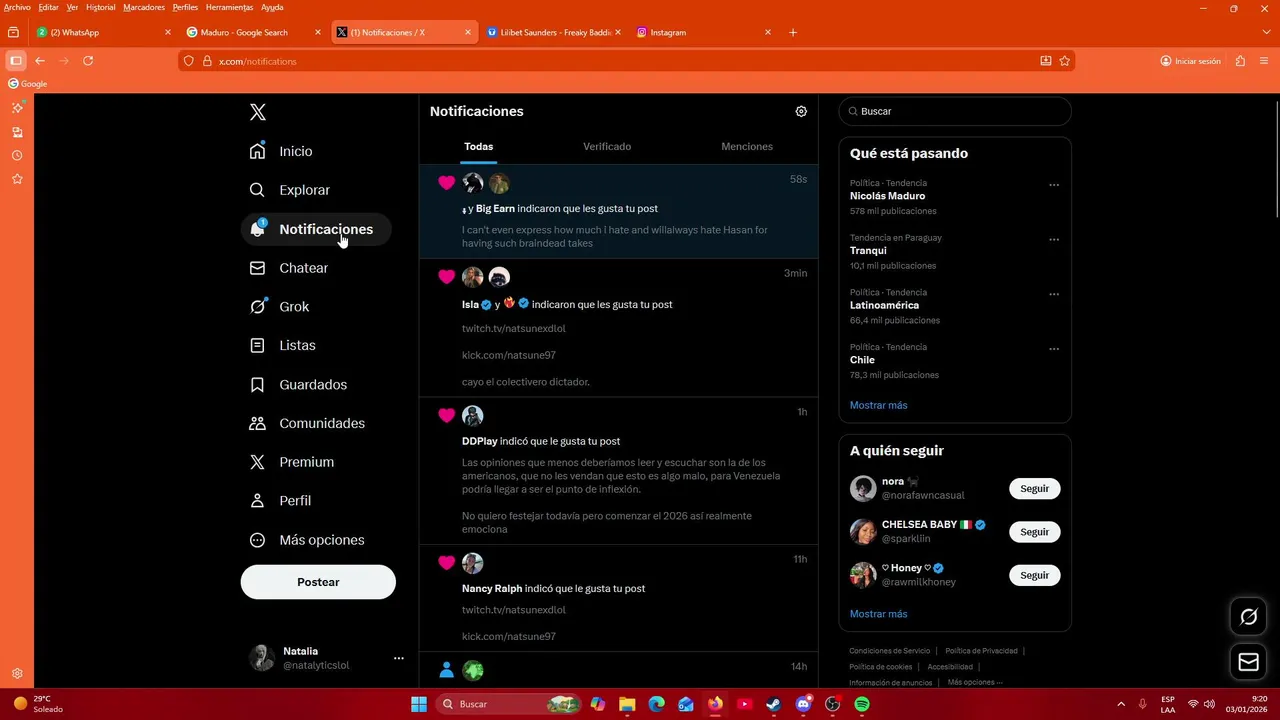Open AI chatbot sparkle icon in sidebar
Screen dimensions: 1280x720
coord(17,108)
